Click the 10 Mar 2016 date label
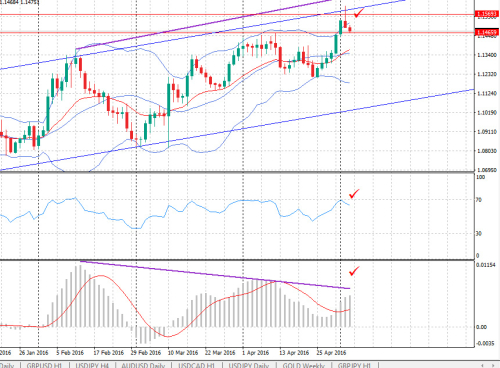Image resolution: width=500 pixels, height=368 pixels. [183, 353]
